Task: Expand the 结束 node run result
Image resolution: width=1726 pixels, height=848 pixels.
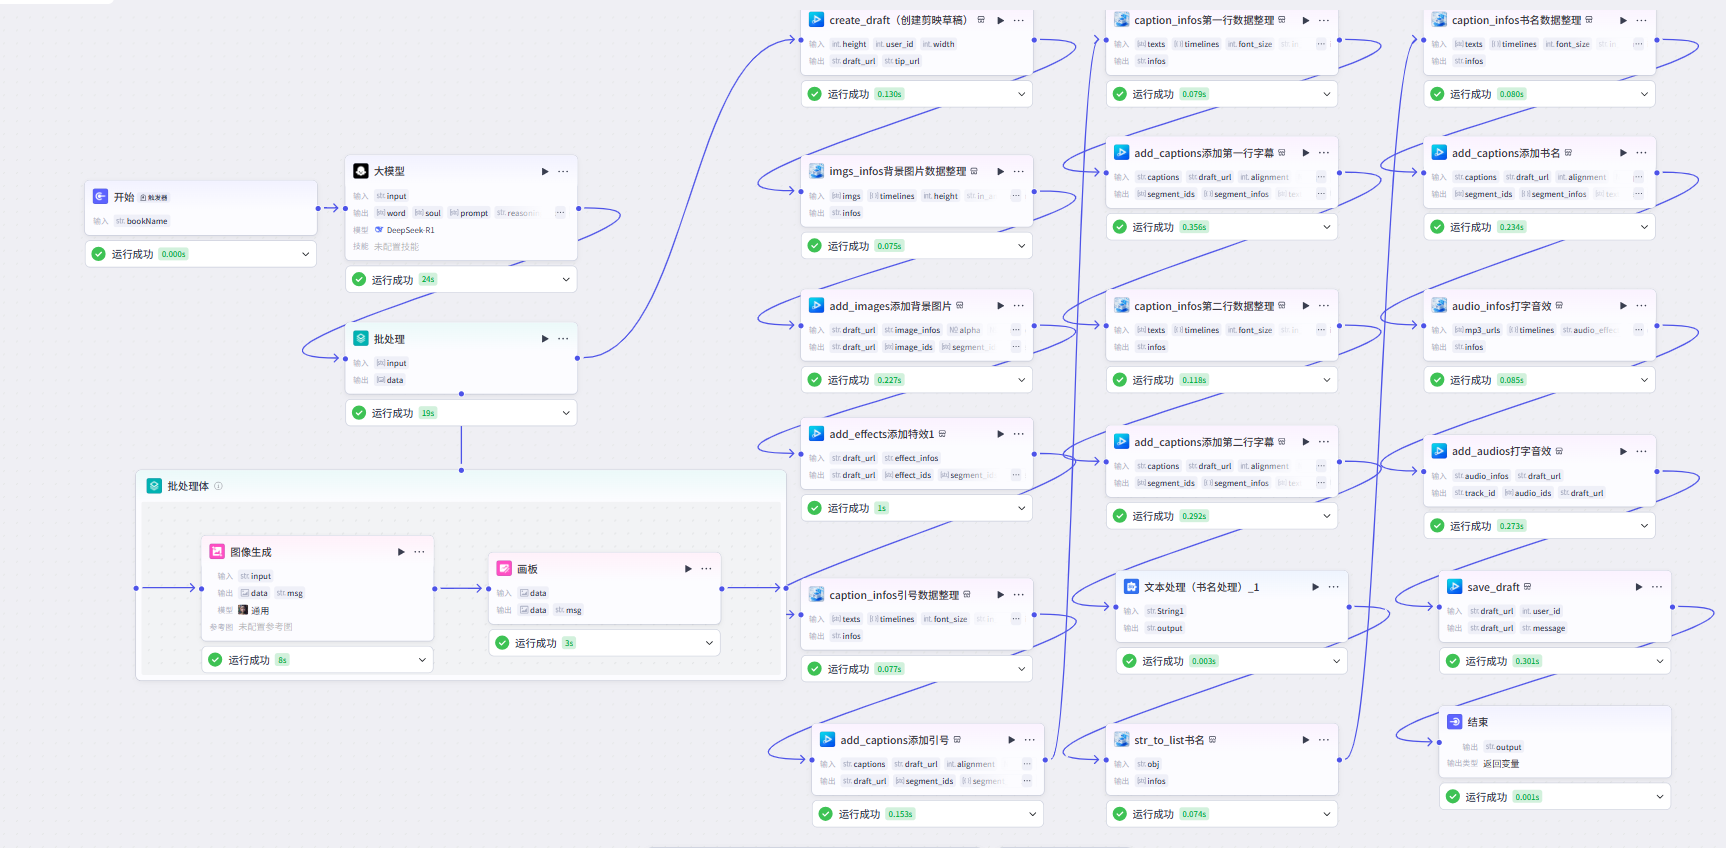Action: coord(1659,797)
